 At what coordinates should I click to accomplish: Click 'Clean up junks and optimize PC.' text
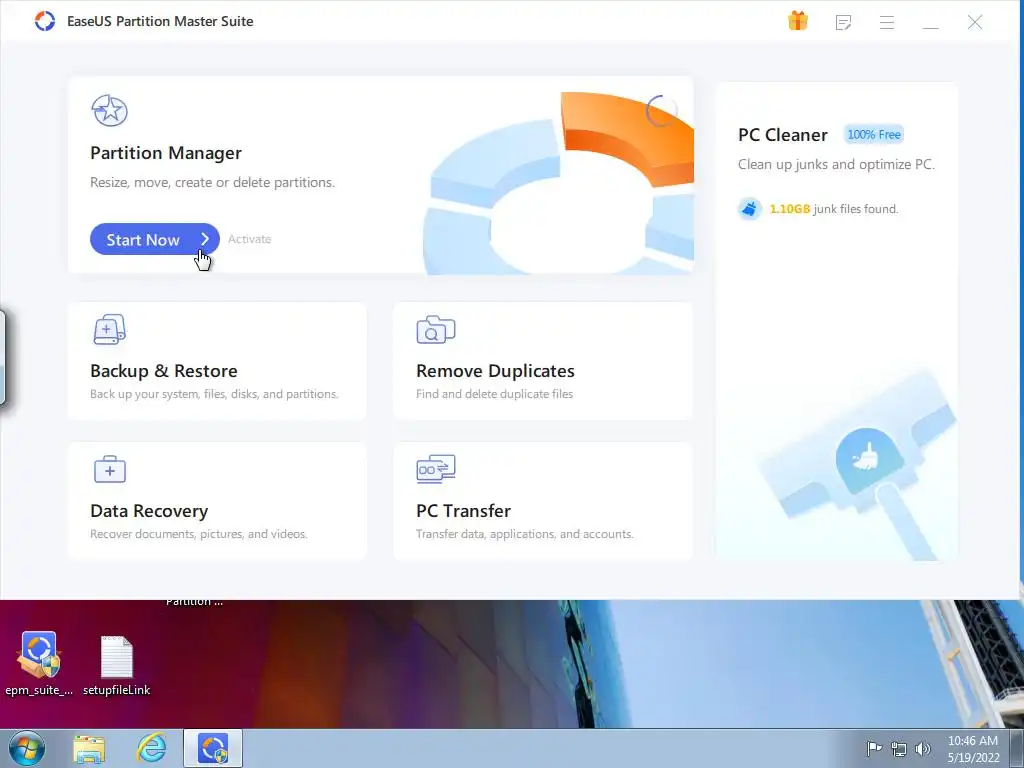pyautogui.click(x=836, y=164)
